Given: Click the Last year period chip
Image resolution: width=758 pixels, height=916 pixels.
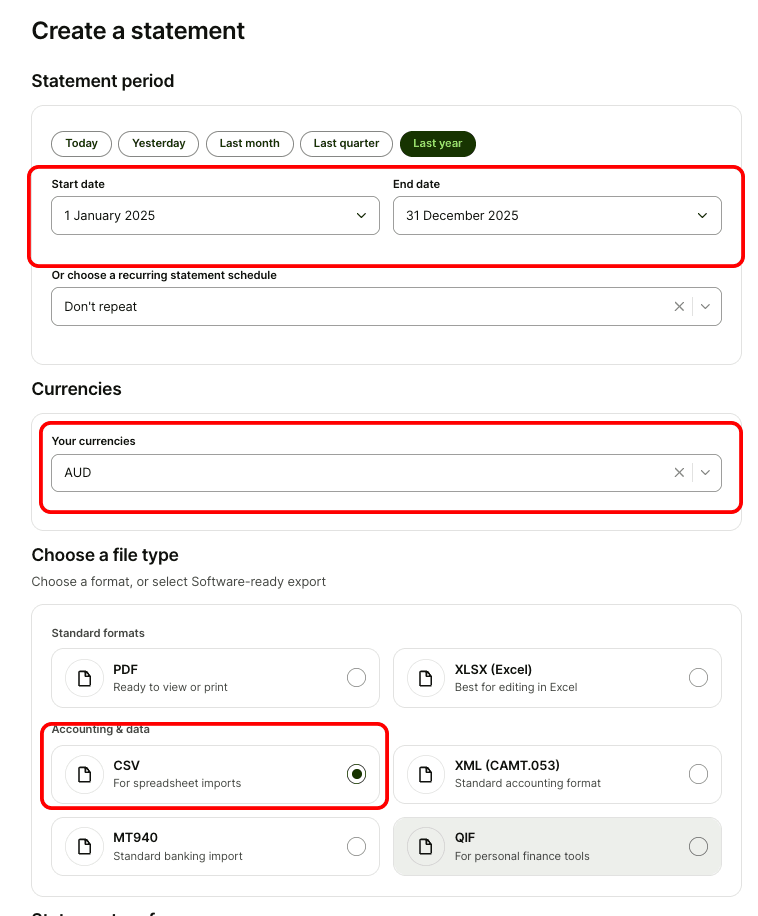Looking at the screenshot, I should click(x=437, y=144).
